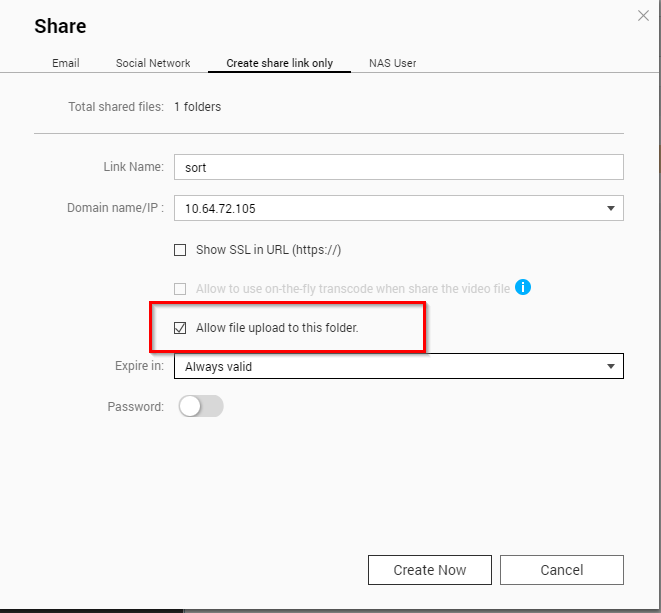Uncheck Allow file upload to this folder
661x613 pixels.
click(180, 327)
